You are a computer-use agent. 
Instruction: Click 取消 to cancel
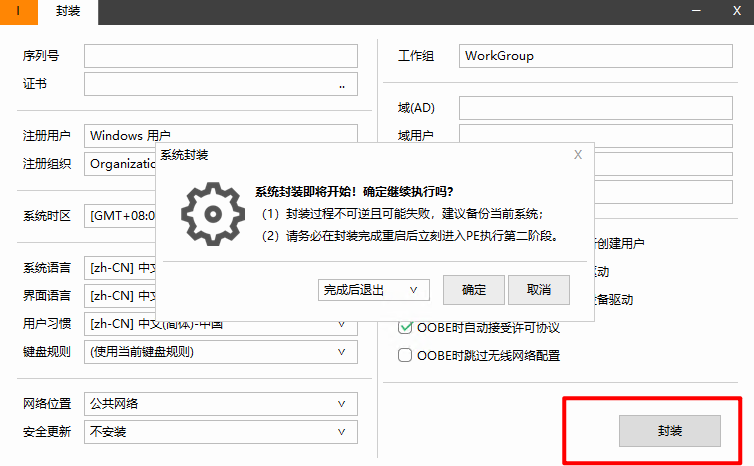pyautogui.click(x=539, y=290)
